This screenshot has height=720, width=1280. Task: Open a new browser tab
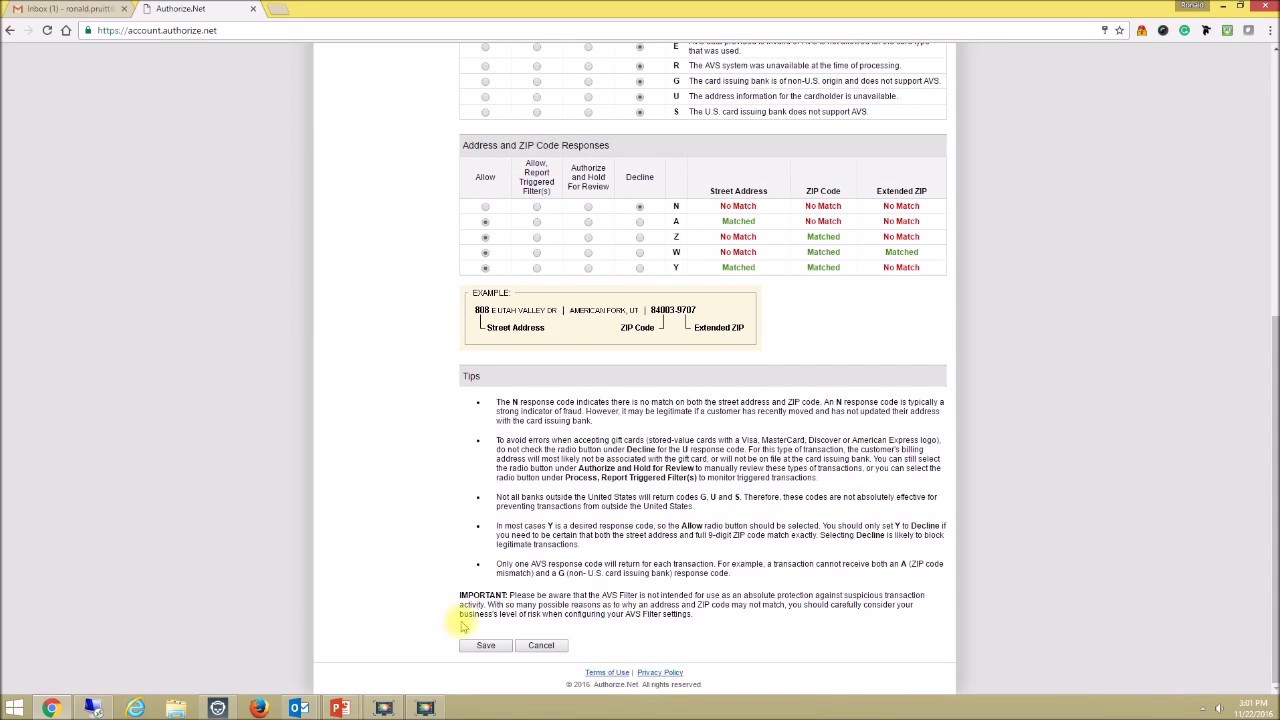pyautogui.click(x=278, y=9)
